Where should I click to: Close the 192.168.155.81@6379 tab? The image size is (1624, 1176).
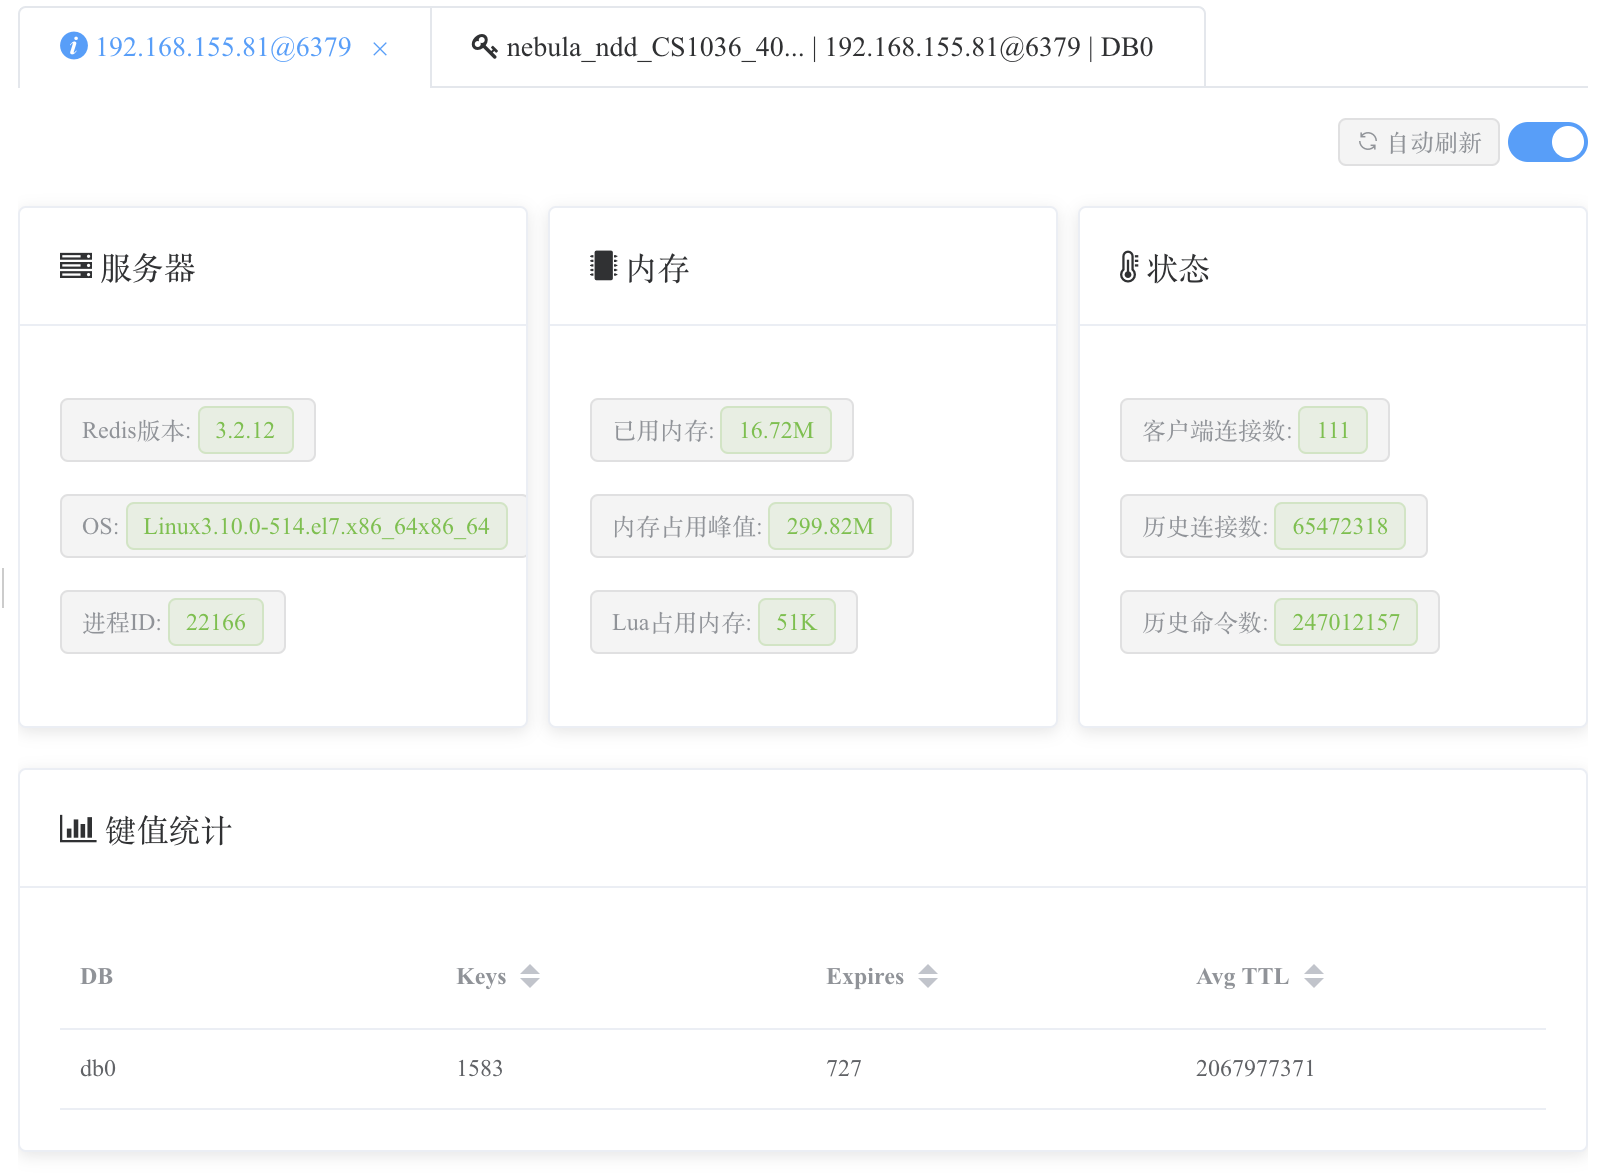pyautogui.click(x=380, y=48)
